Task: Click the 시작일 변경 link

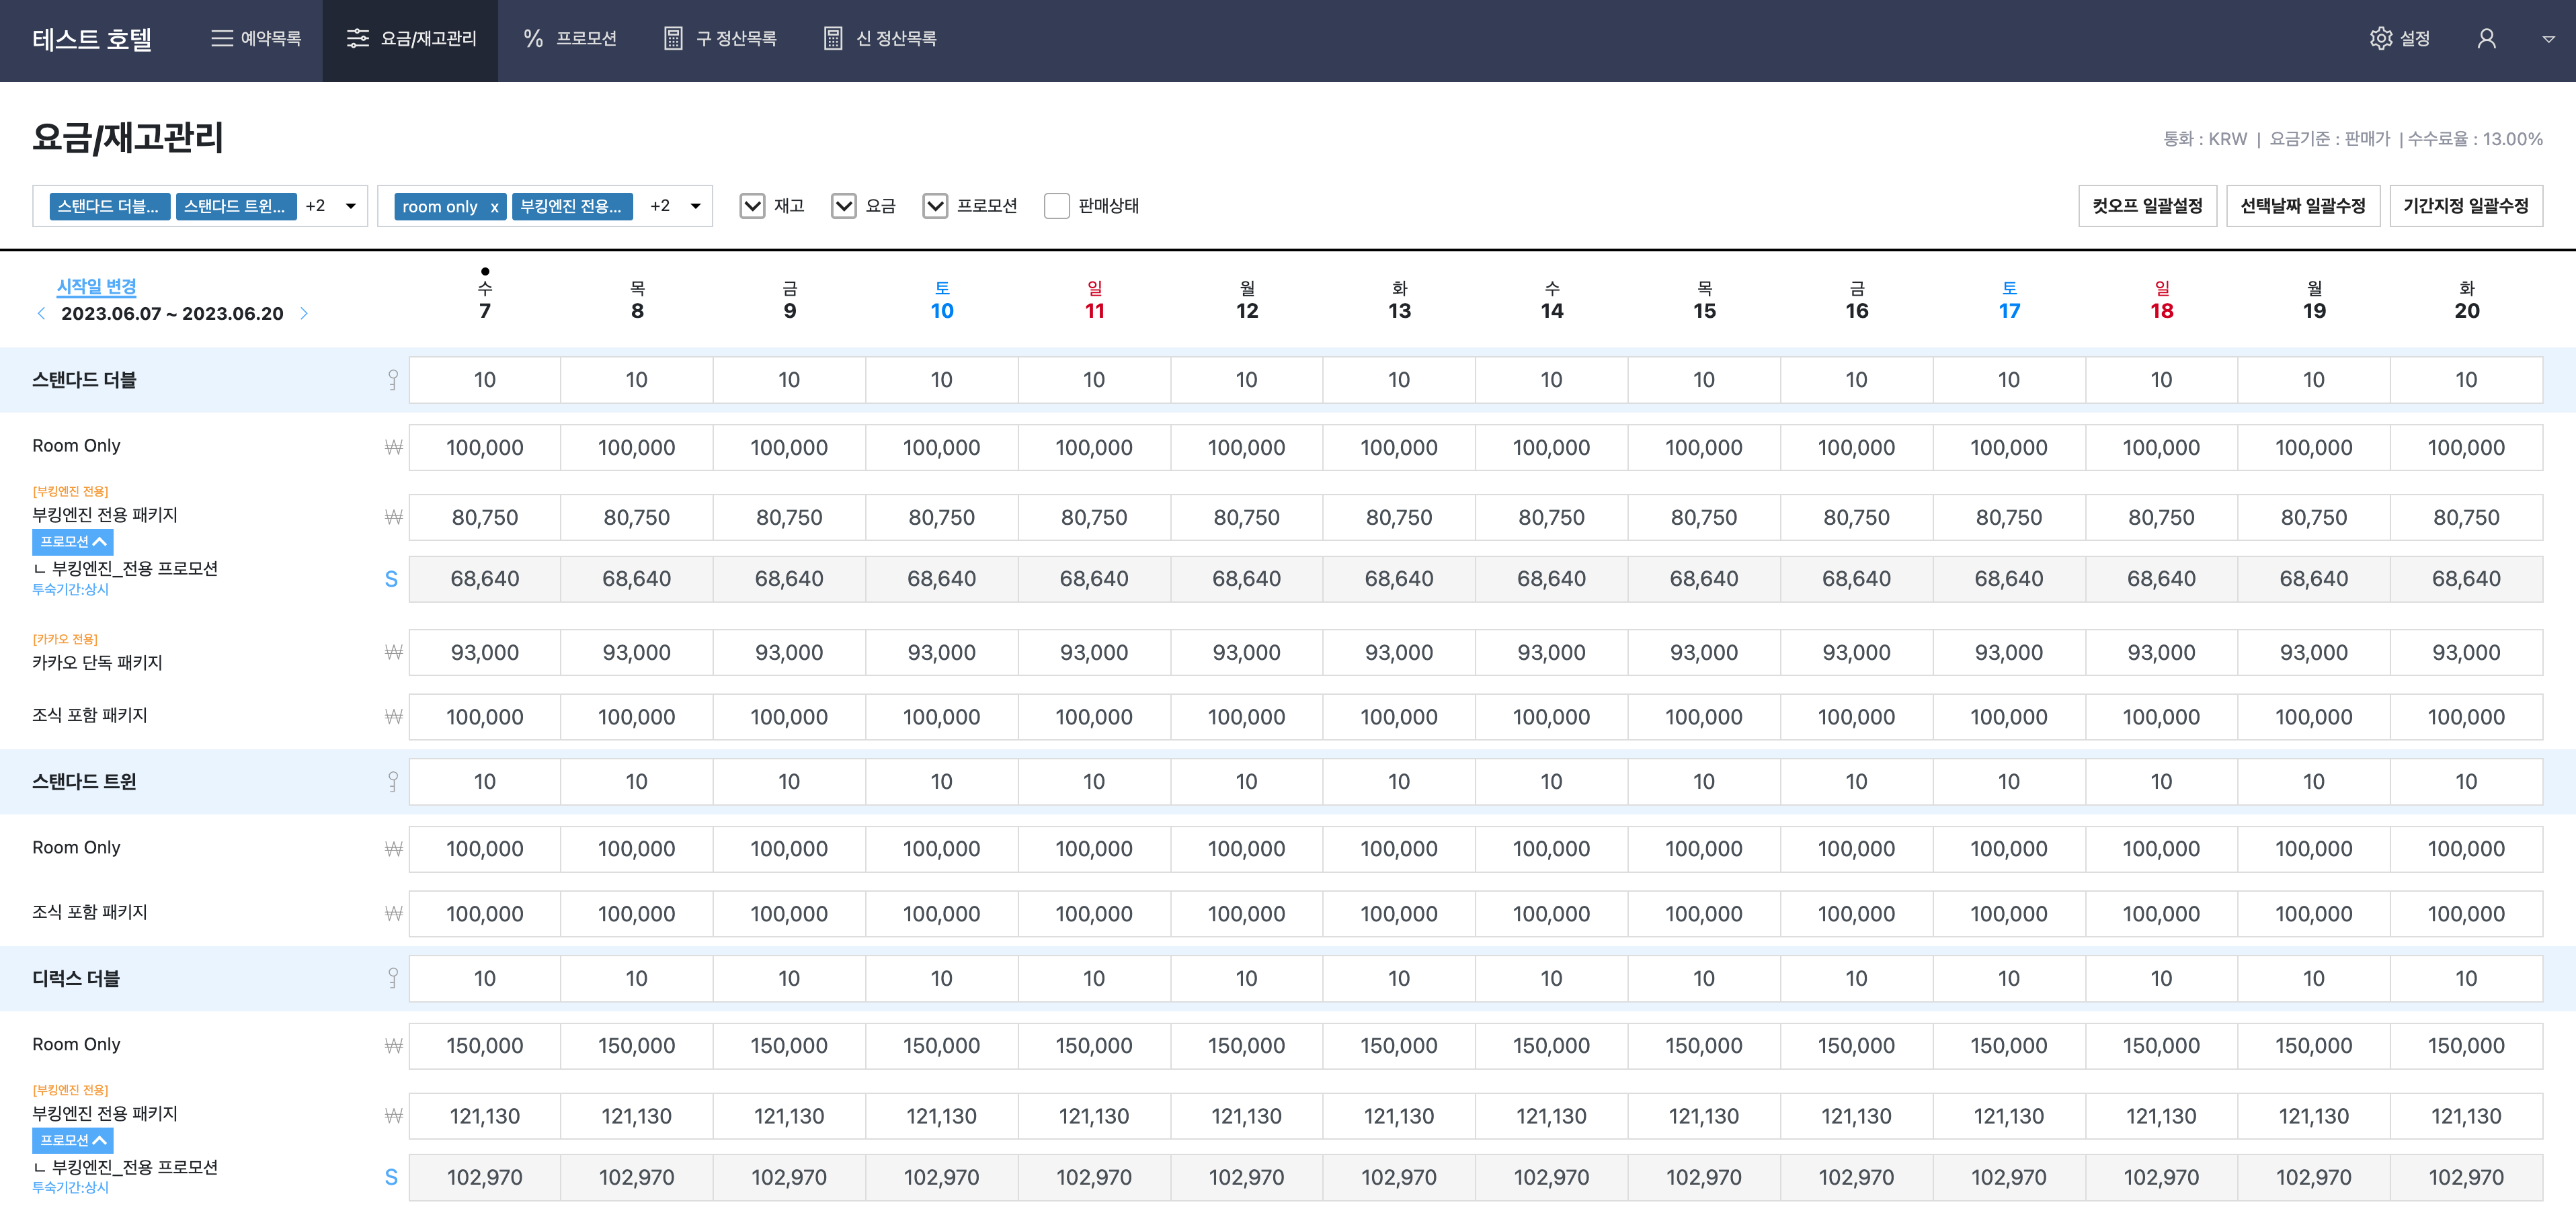Action: click(x=96, y=286)
